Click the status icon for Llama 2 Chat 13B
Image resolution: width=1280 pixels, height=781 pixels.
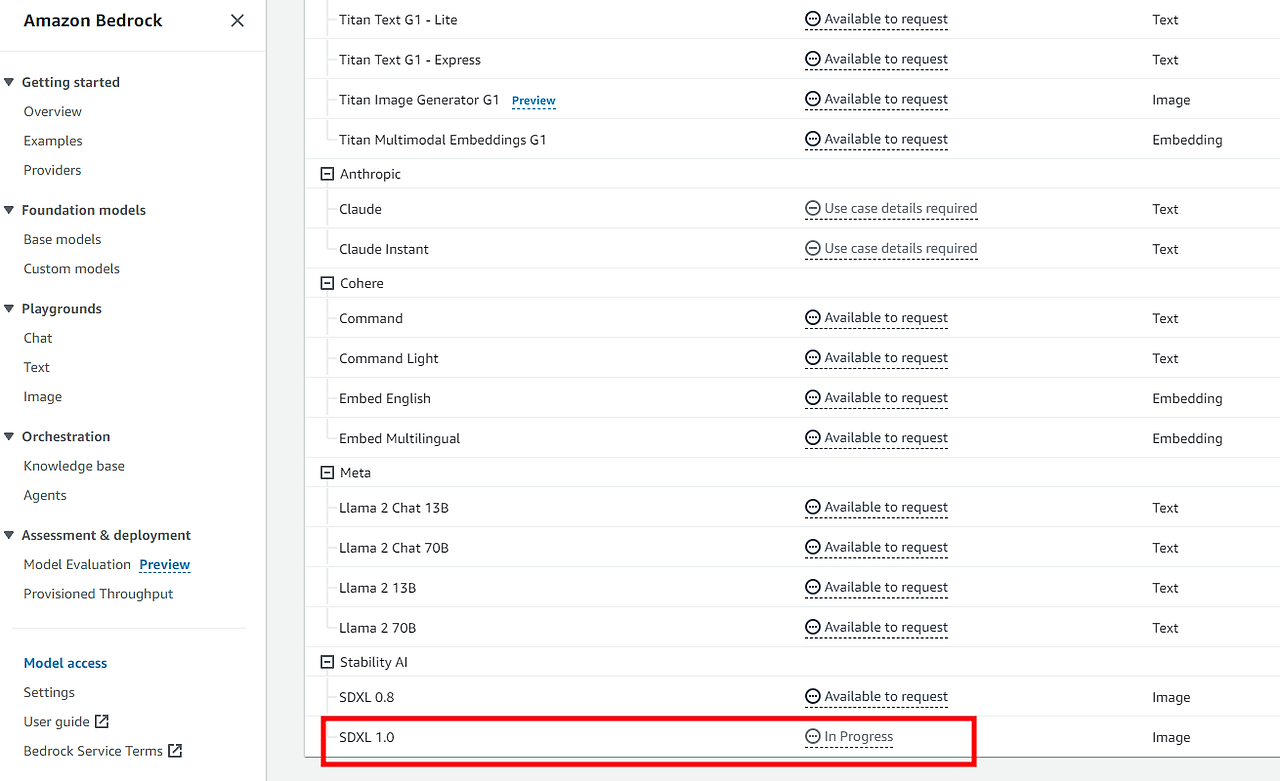(x=813, y=507)
